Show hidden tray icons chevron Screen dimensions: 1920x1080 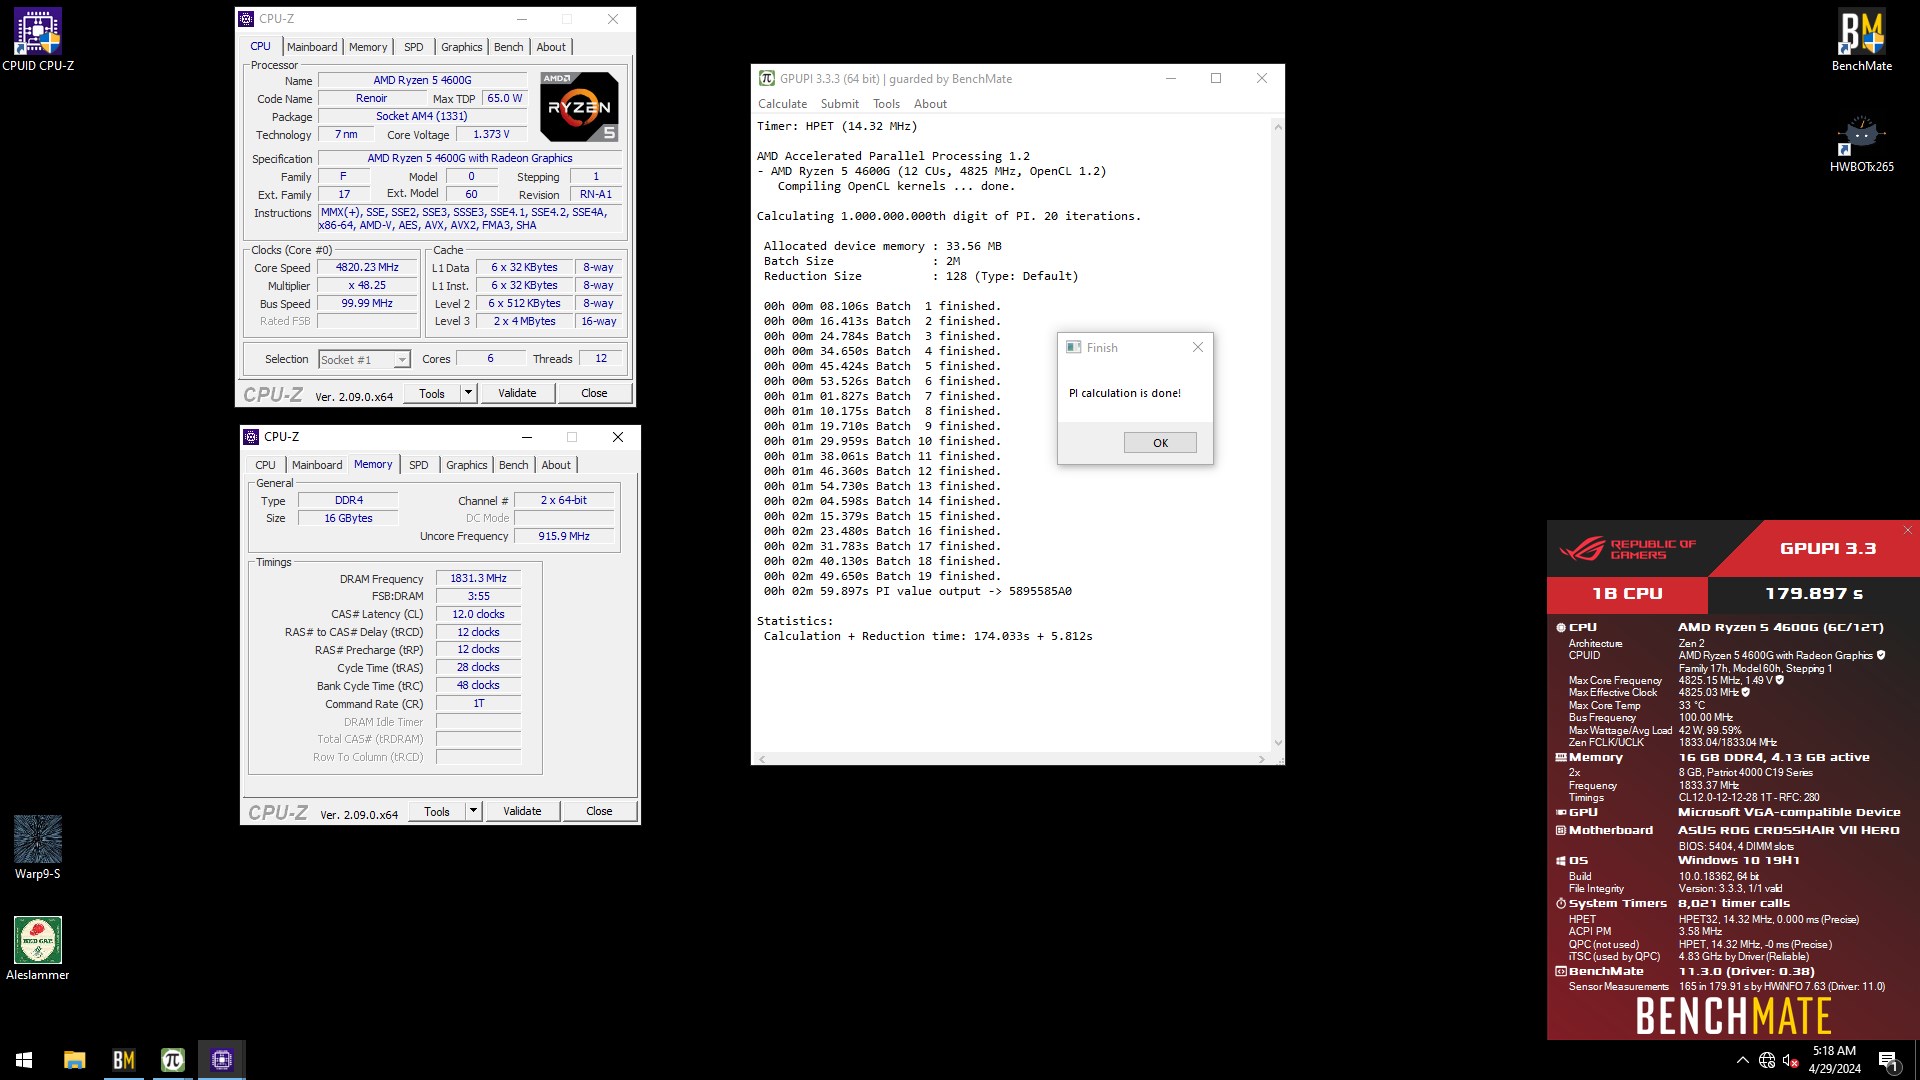click(x=1743, y=1060)
